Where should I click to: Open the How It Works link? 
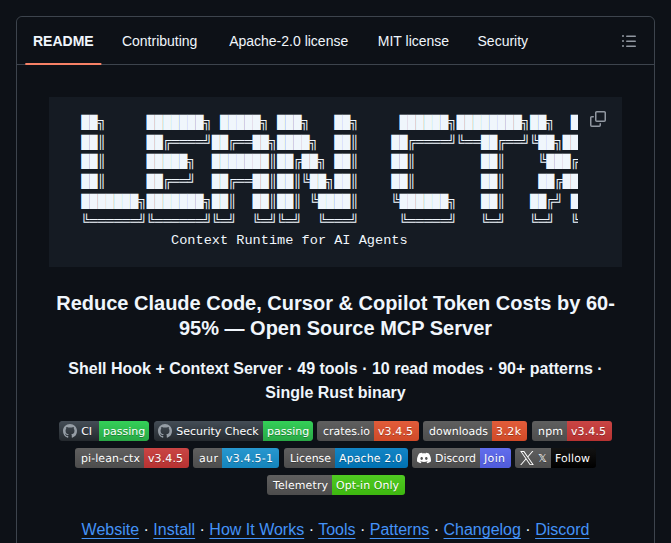[x=256, y=529]
